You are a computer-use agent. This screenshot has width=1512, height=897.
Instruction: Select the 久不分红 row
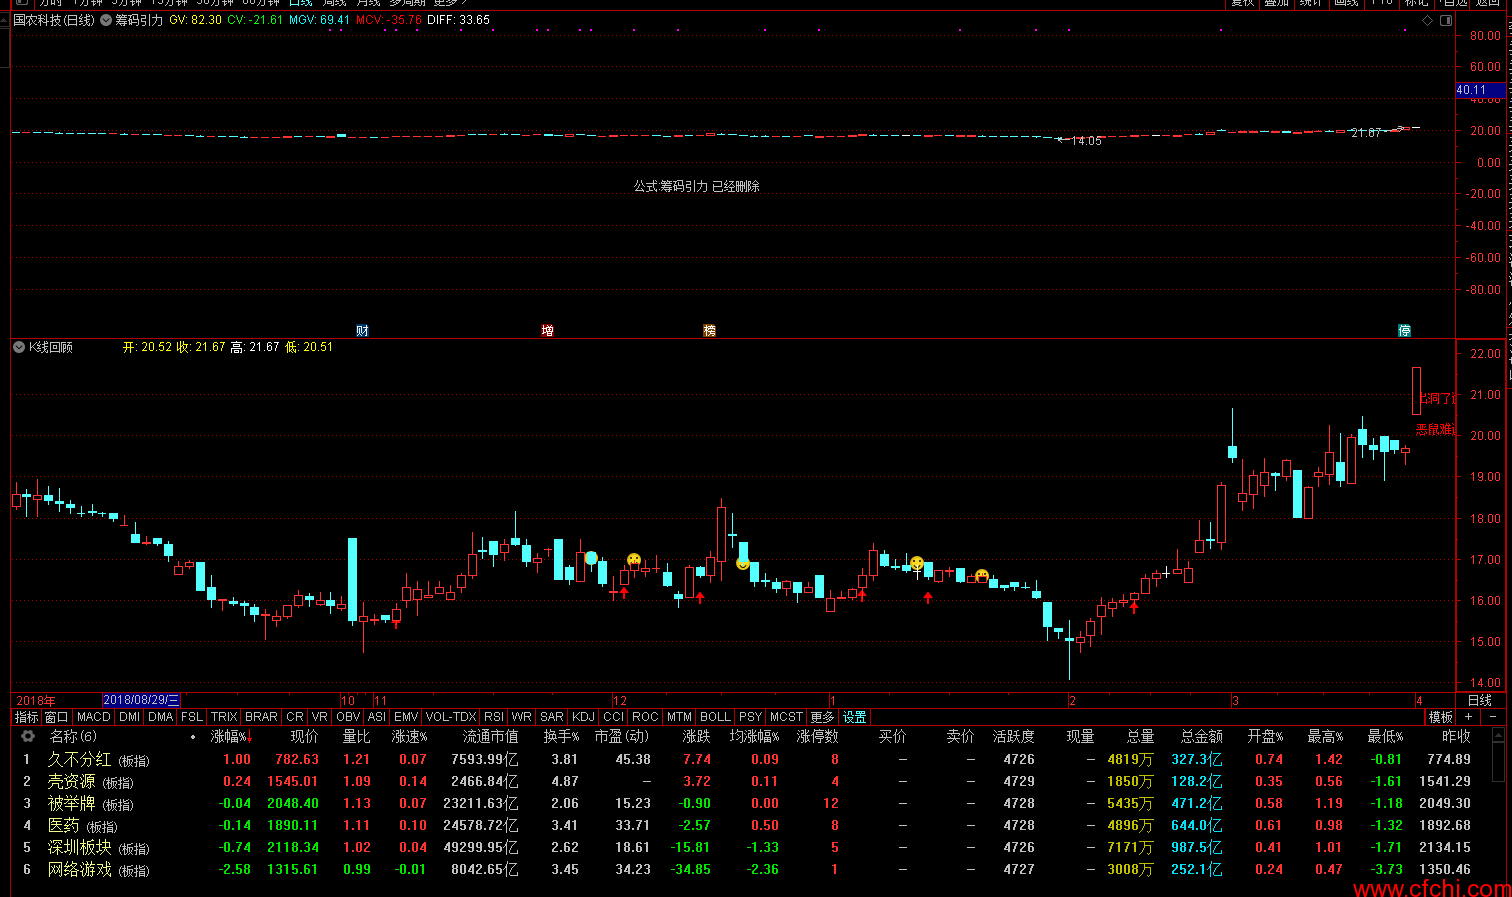click(x=750, y=759)
